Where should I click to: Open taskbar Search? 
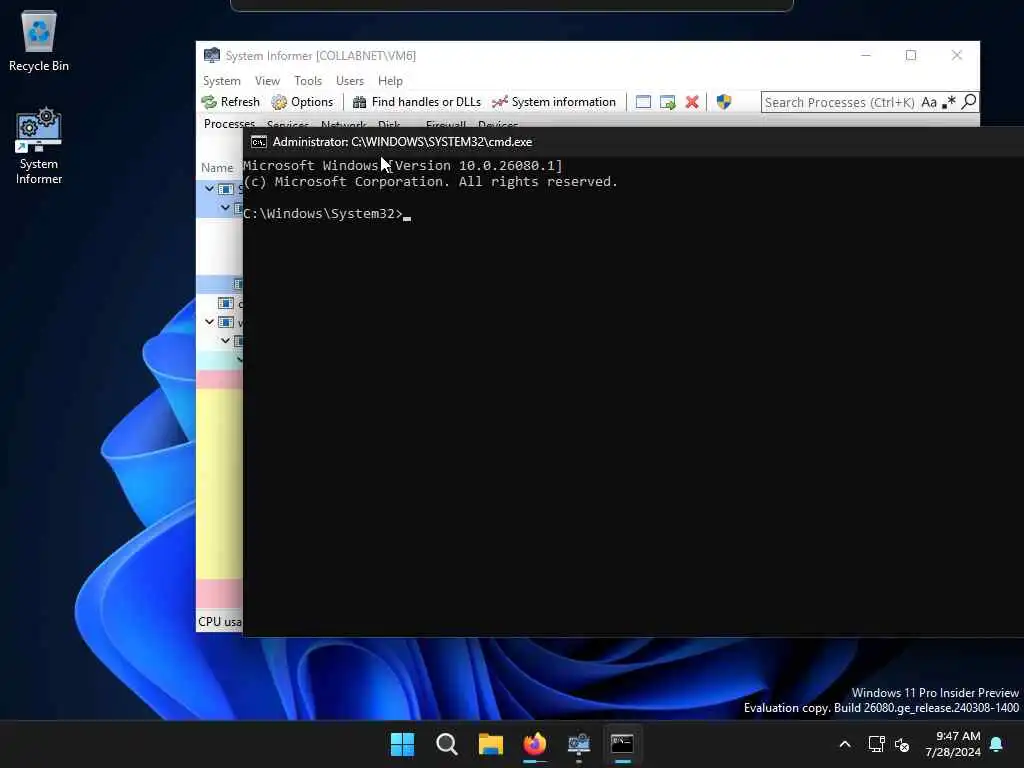click(x=447, y=744)
